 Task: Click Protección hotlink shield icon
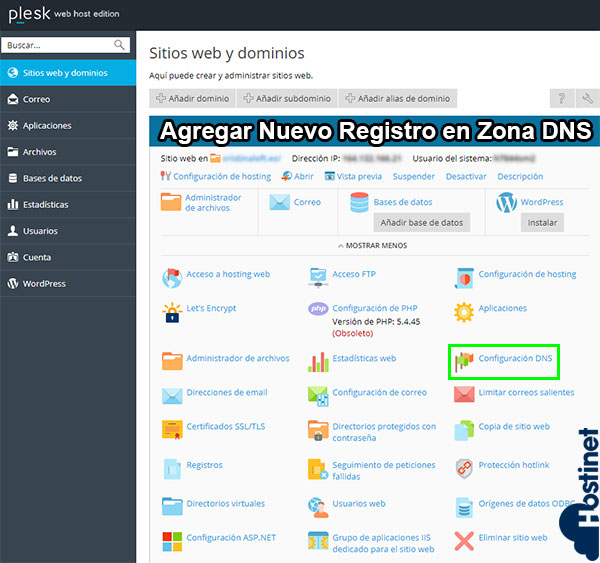(464, 469)
